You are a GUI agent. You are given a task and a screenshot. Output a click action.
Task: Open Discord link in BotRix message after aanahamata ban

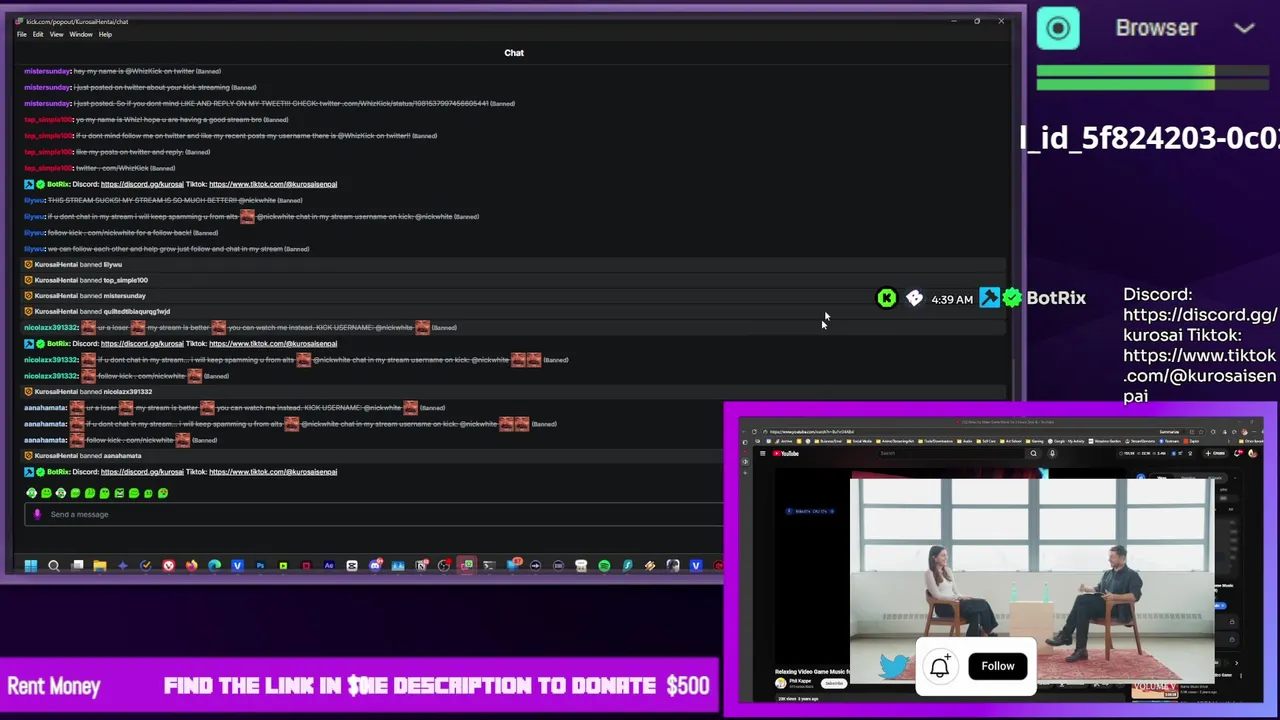(142, 472)
